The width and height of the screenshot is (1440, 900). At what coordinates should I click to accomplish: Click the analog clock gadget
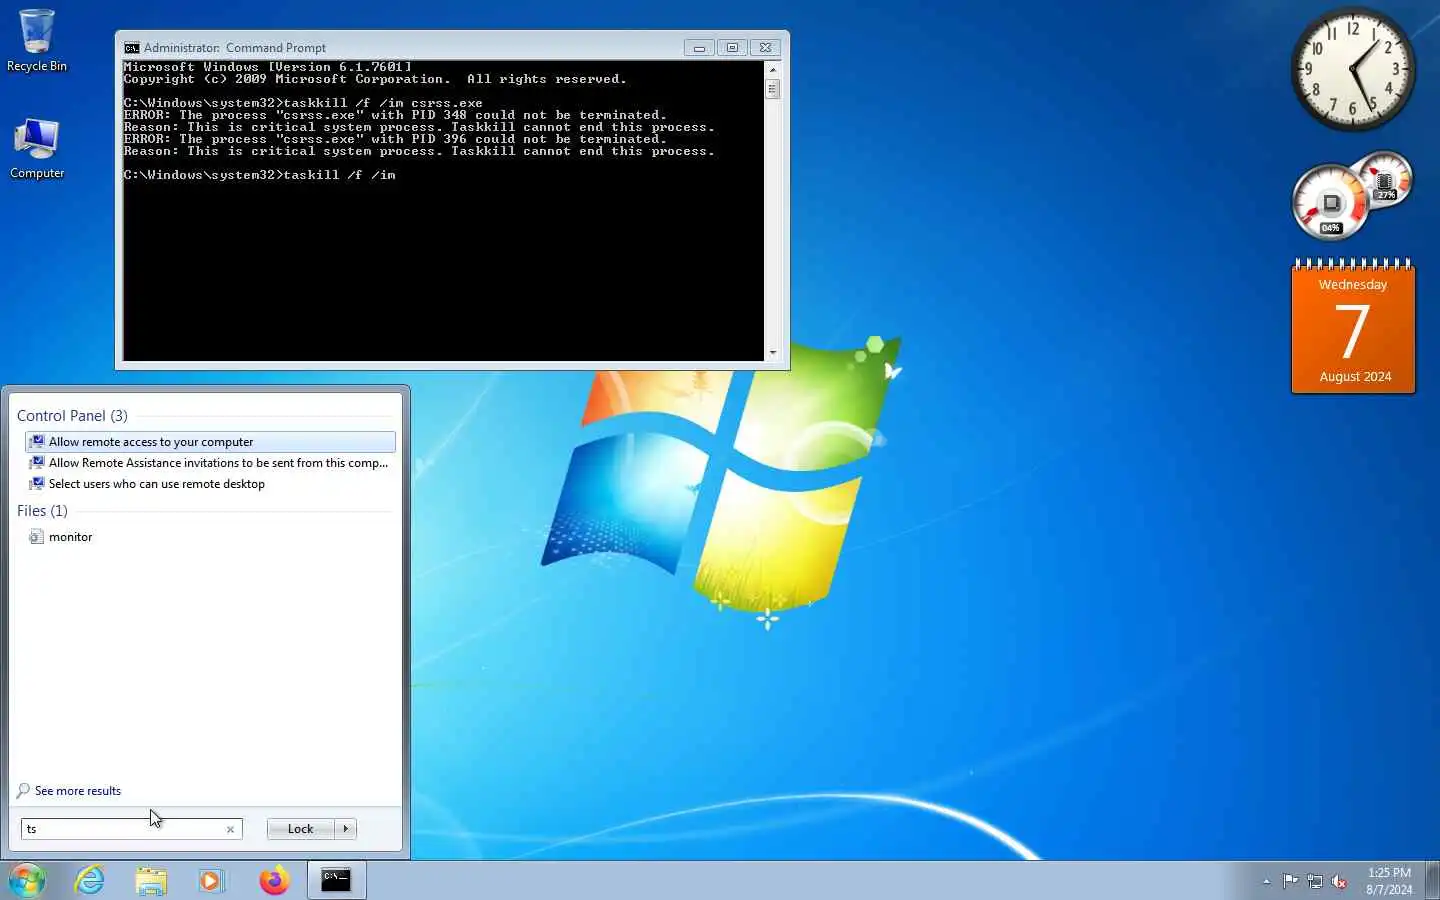coord(1353,70)
